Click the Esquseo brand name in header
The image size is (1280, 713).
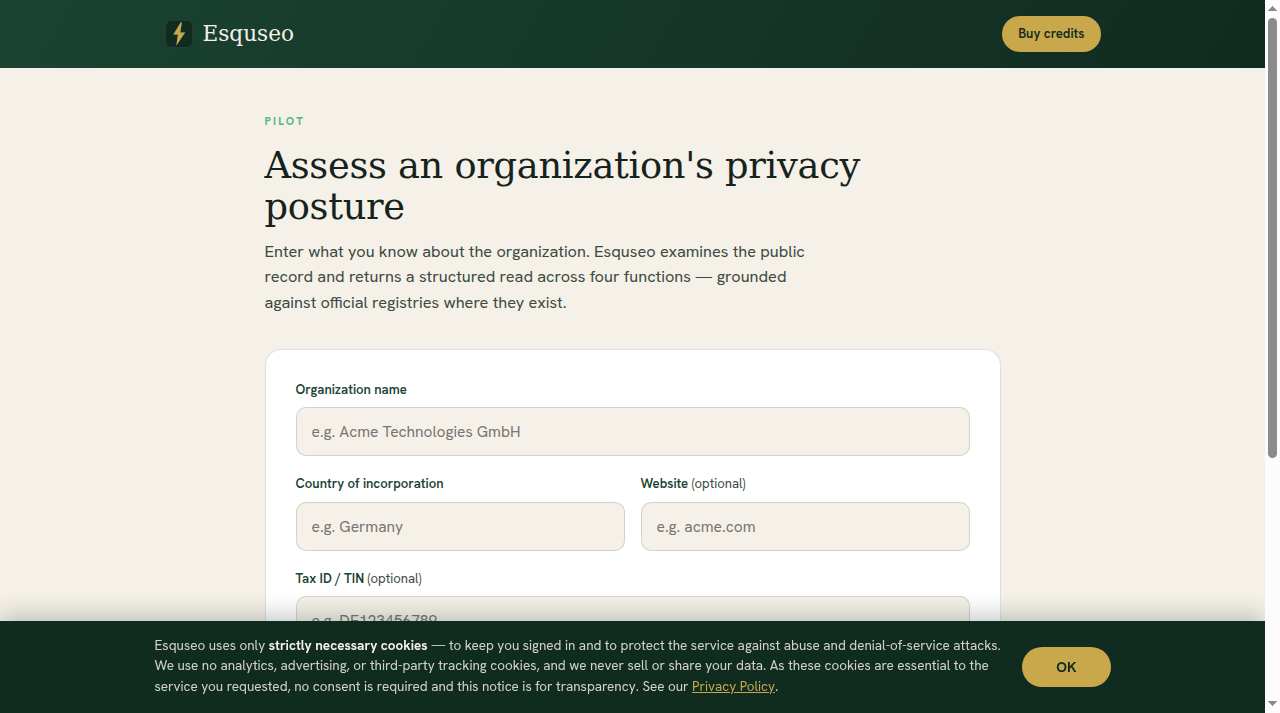coord(248,34)
